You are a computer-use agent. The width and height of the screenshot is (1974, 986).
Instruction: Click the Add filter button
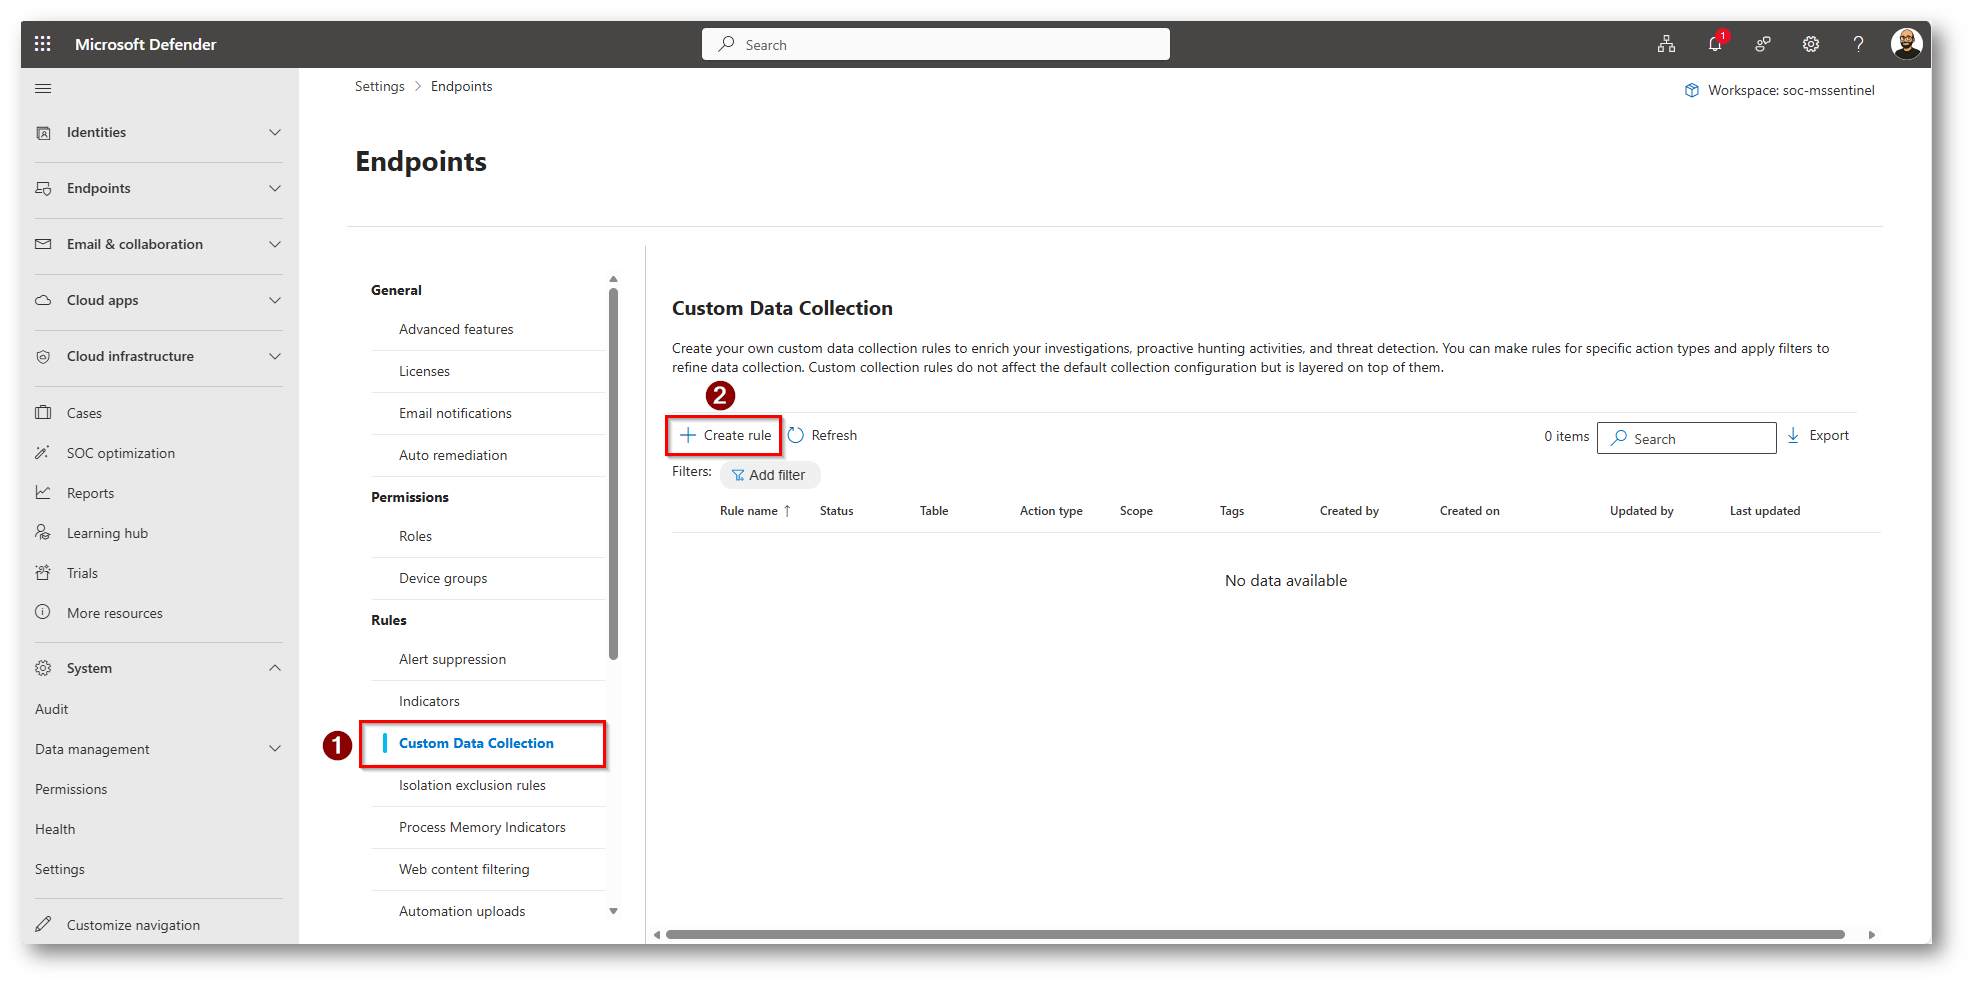769,475
